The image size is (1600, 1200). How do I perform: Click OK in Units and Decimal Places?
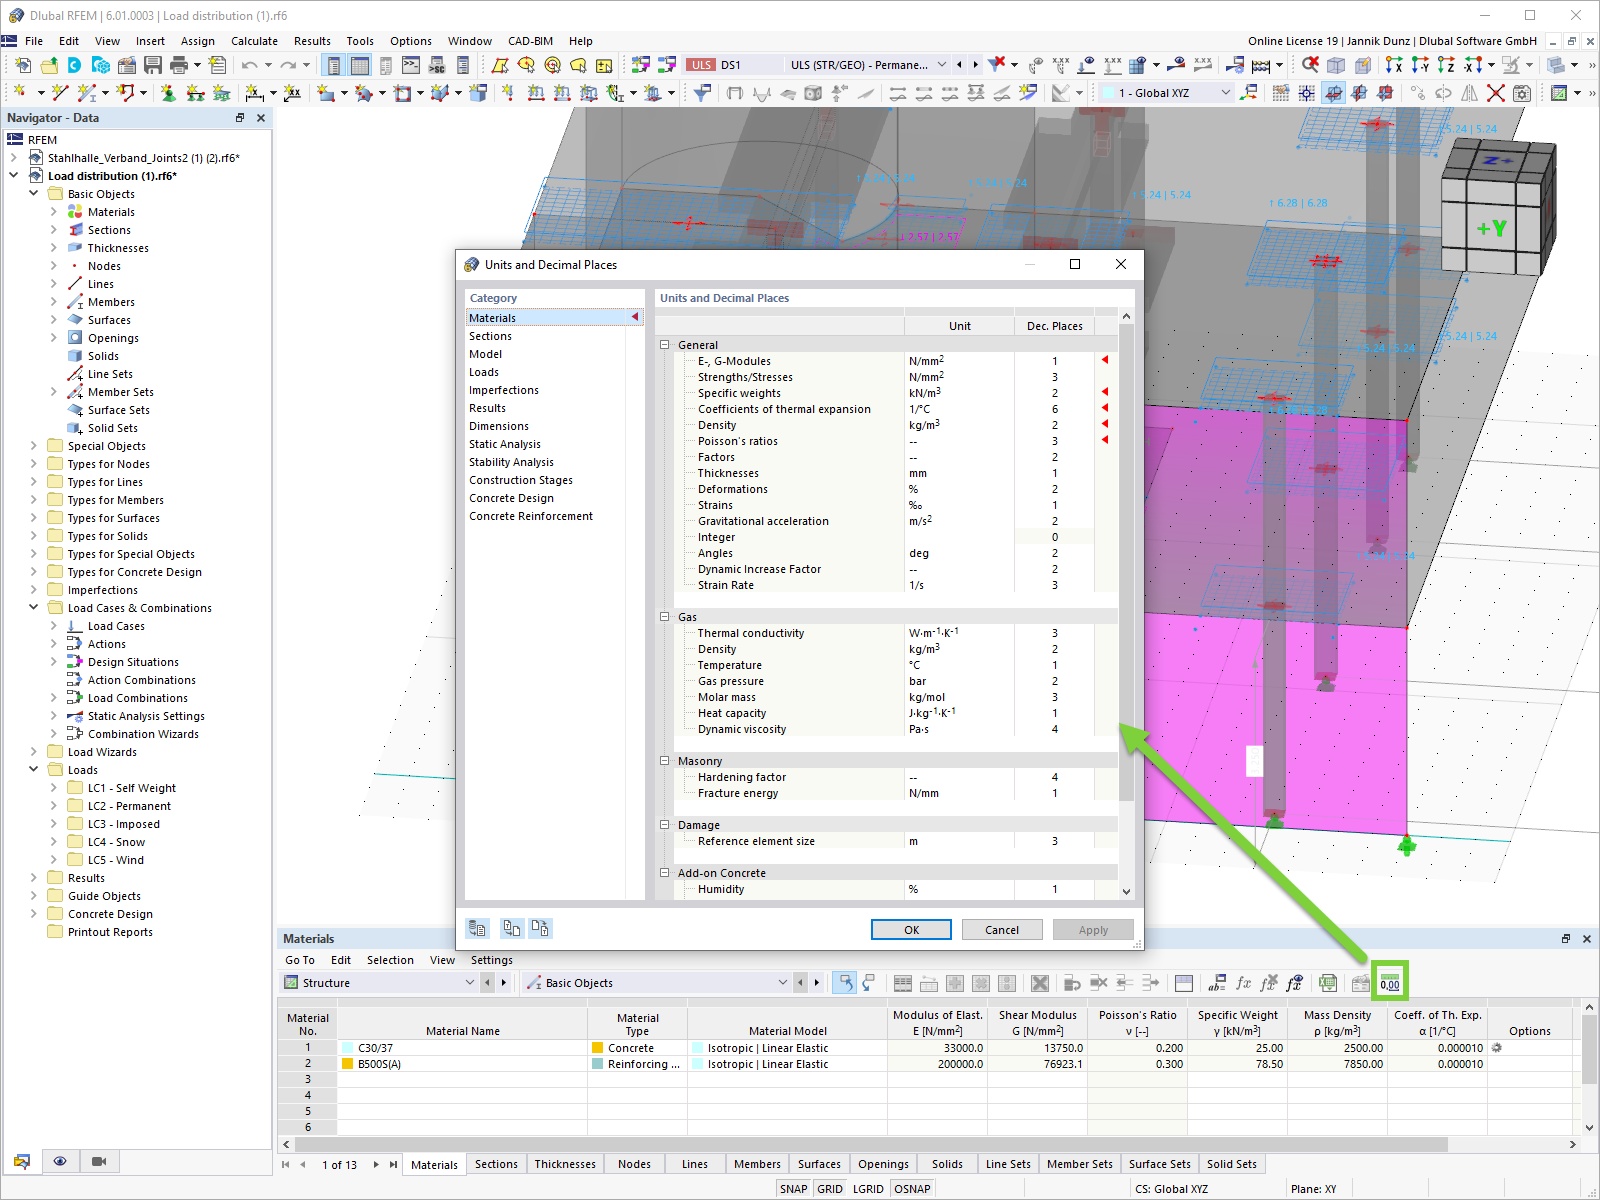coord(911,930)
